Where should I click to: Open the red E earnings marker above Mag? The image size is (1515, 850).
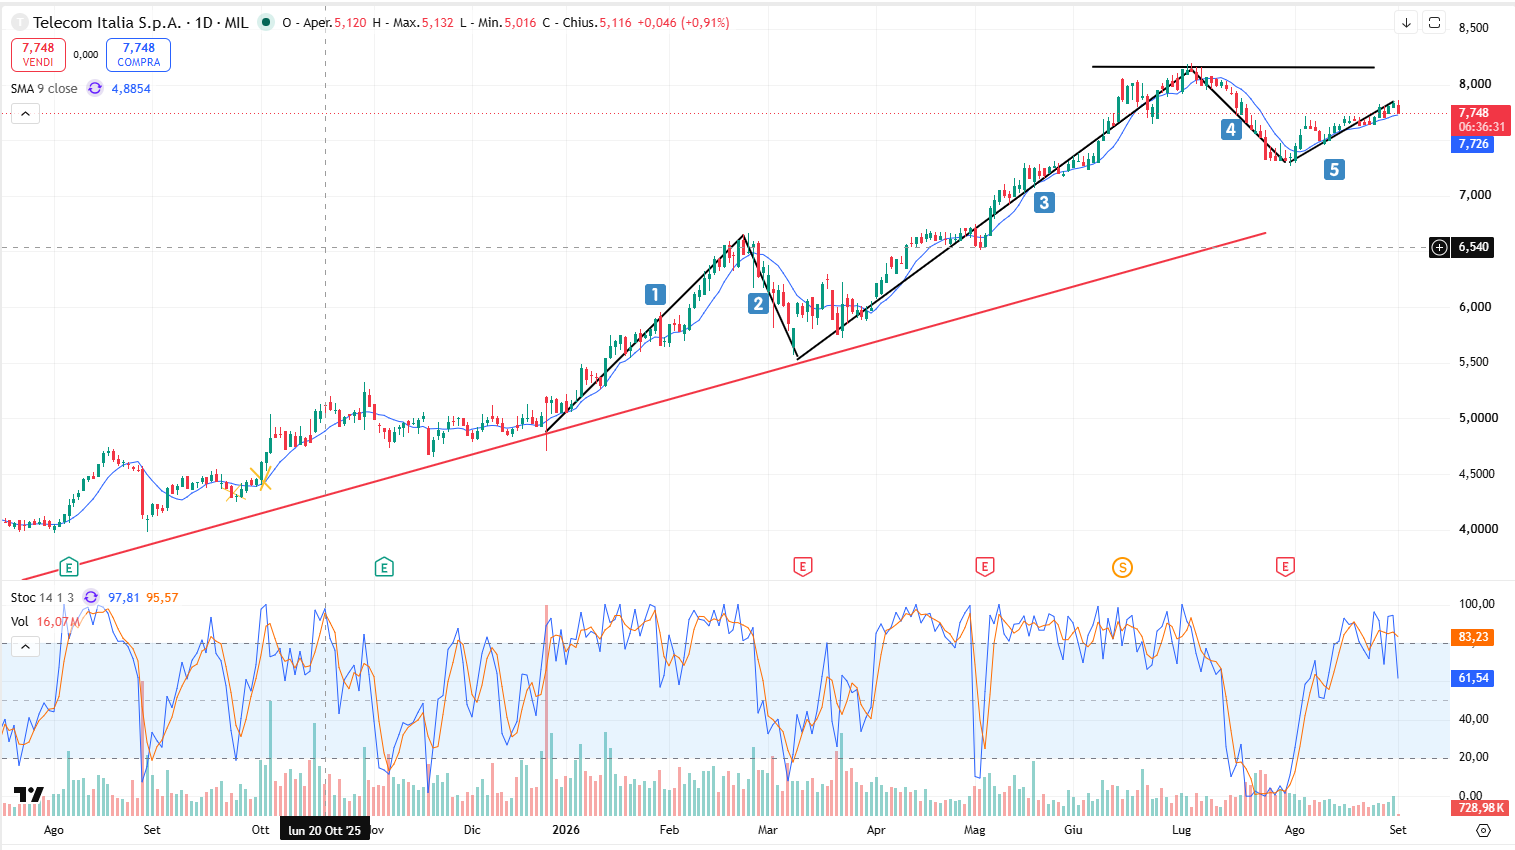pos(985,567)
